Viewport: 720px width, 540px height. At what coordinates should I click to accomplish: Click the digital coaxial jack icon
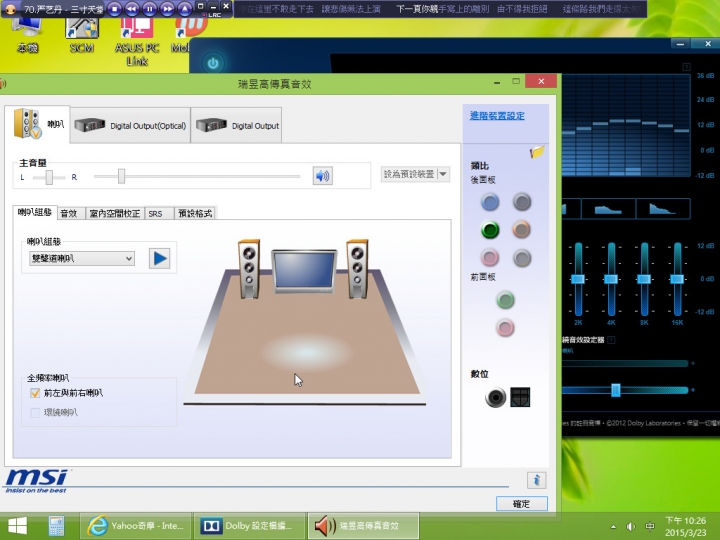[495, 397]
